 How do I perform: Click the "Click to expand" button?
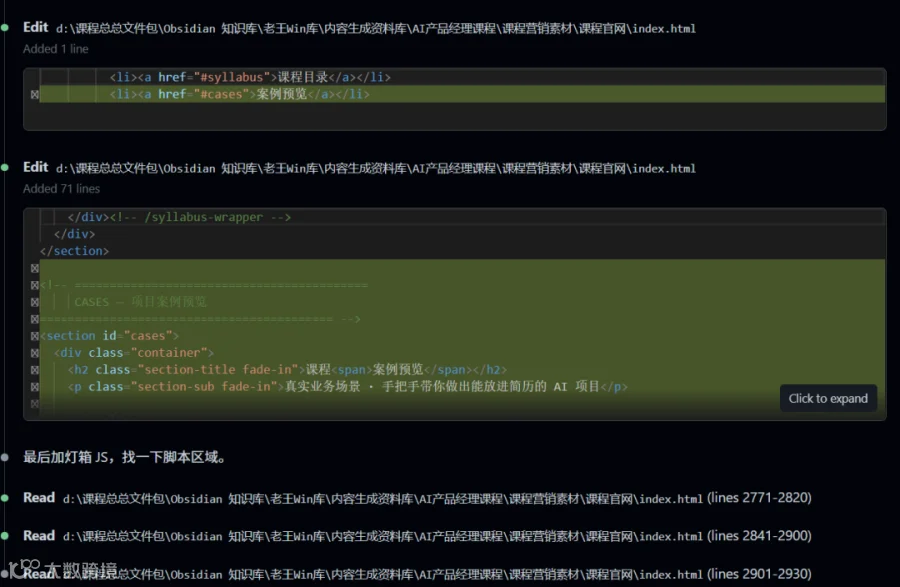coord(828,398)
